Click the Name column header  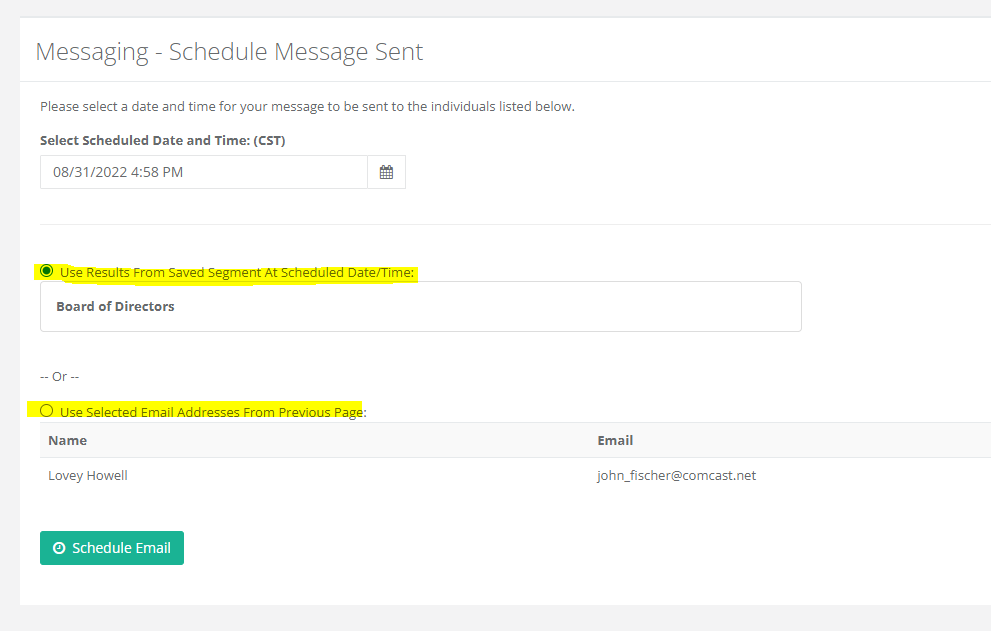(68, 440)
